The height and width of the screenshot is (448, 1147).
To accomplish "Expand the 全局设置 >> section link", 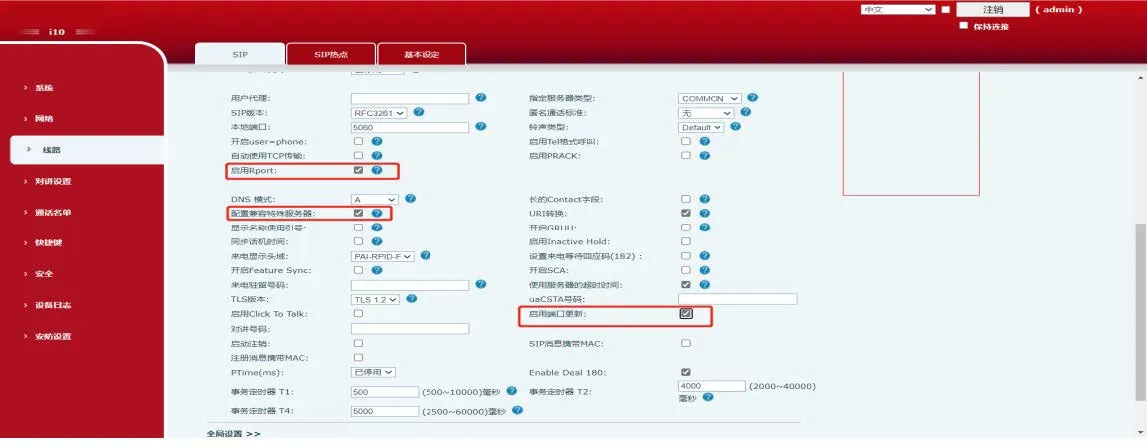I will point(233,434).
